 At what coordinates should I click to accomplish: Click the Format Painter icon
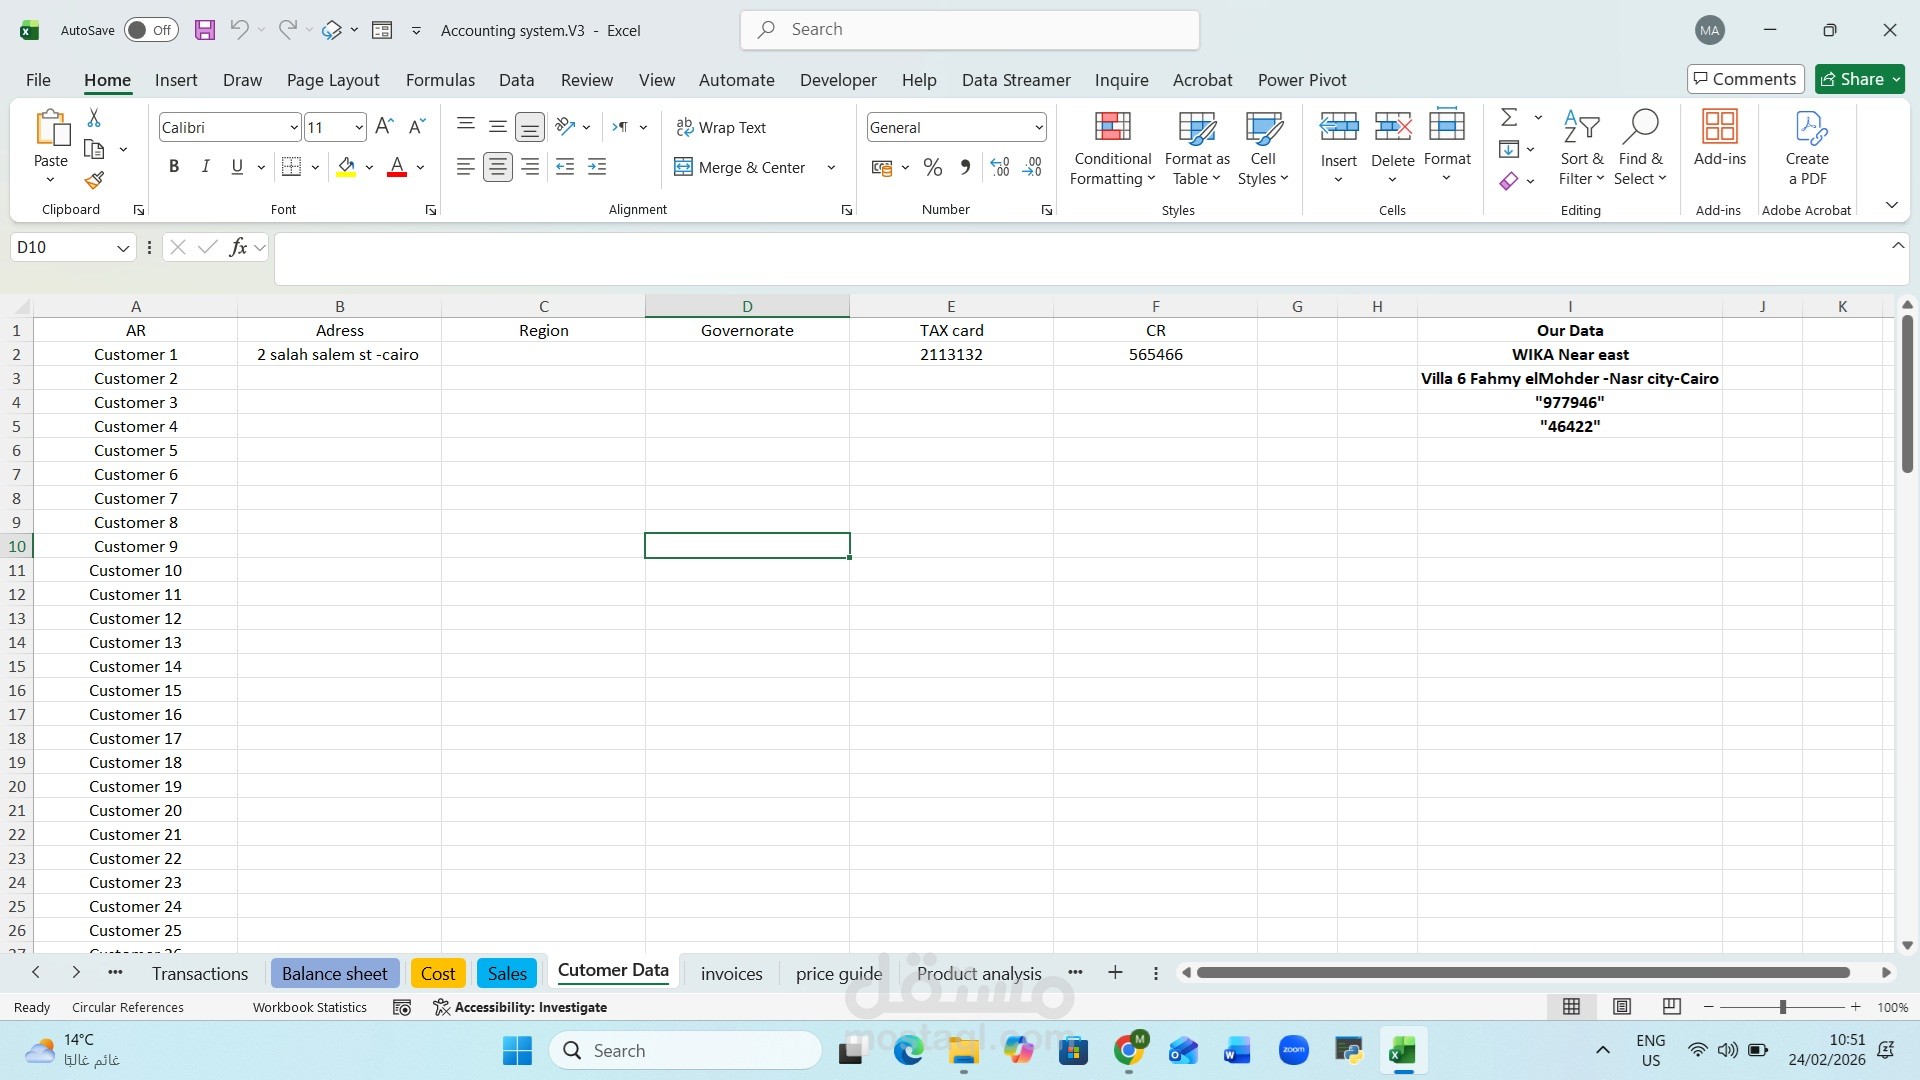click(94, 181)
